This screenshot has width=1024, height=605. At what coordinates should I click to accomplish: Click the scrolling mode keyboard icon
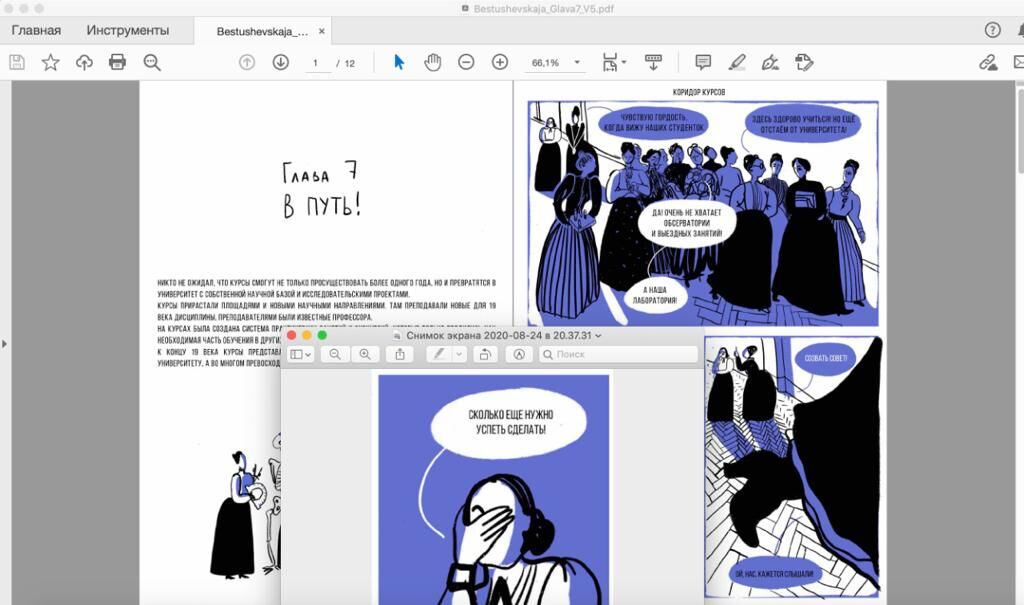(x=653, y=62)
